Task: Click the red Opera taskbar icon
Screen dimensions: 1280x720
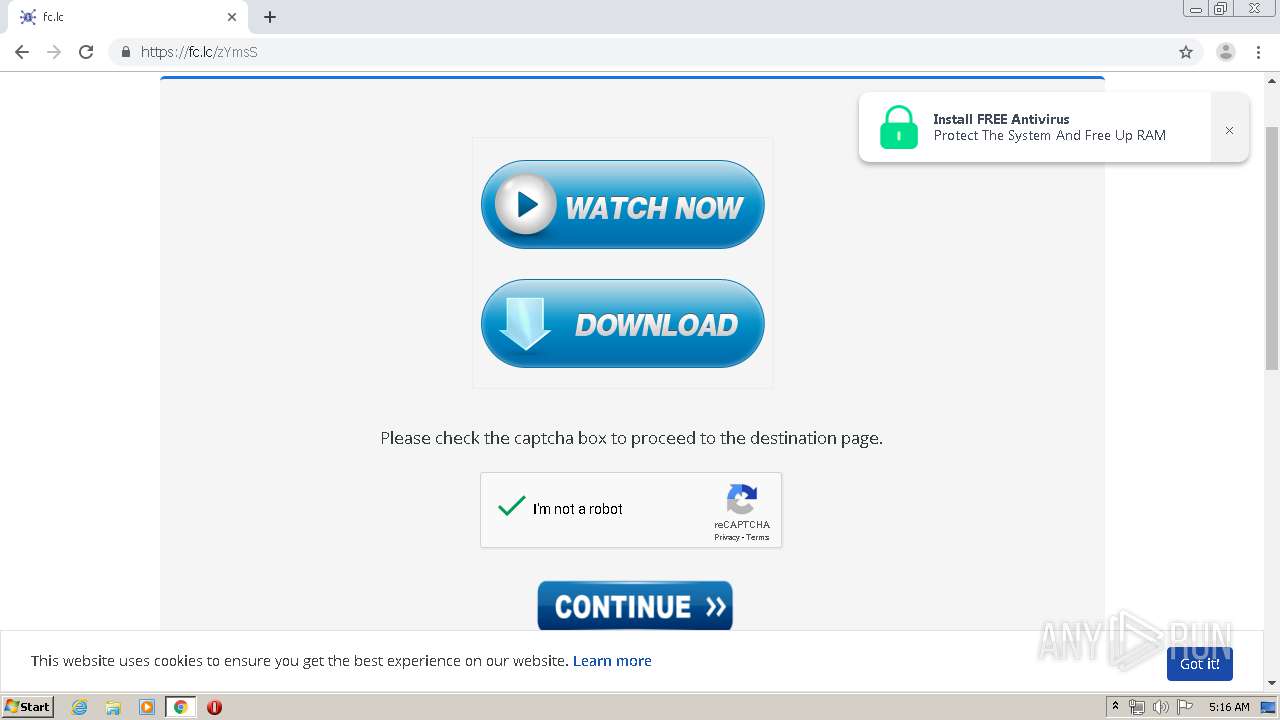Action: click(x=214, y=707)
